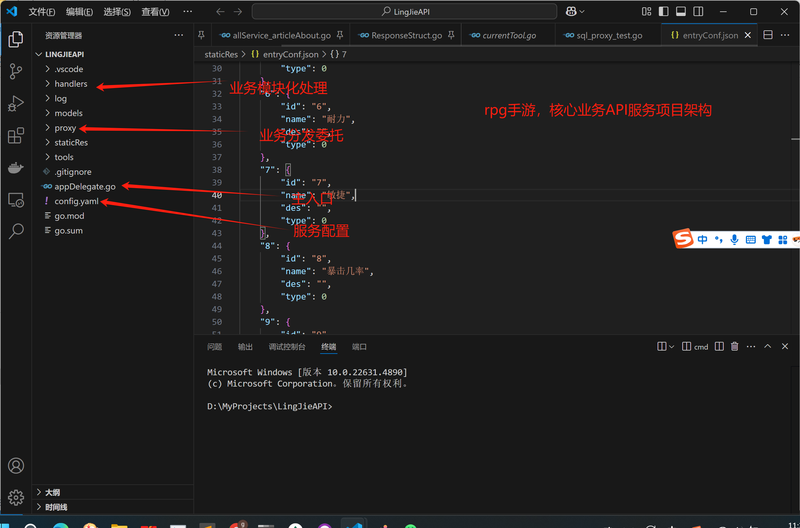Open the Customize Layout icon

point(646,11)
